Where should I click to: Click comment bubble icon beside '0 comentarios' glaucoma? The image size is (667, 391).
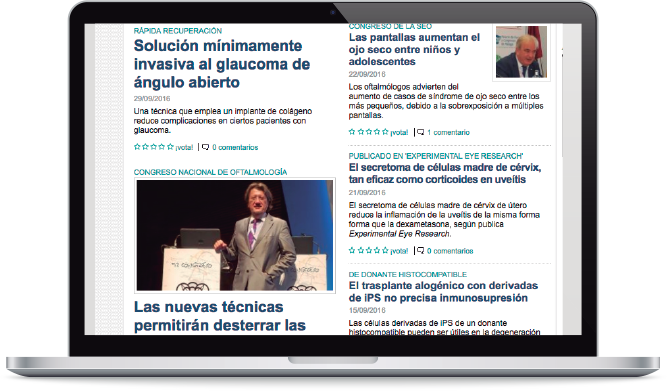pos(205,147)
